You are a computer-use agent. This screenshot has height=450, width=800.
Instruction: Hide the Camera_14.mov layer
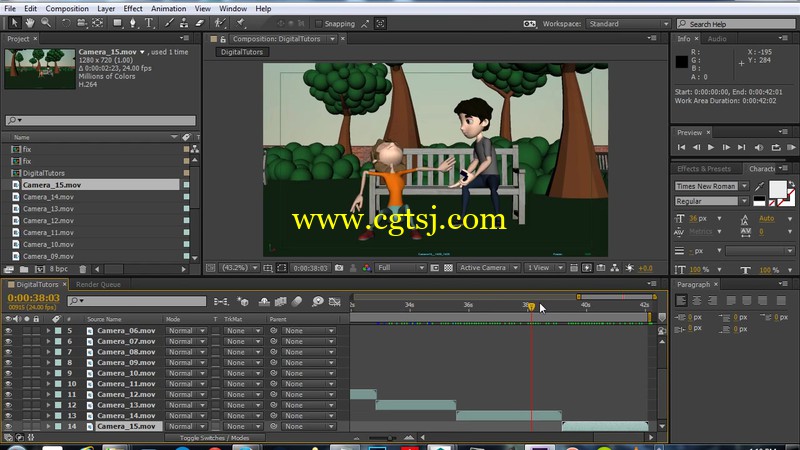[x=8, y=416]
